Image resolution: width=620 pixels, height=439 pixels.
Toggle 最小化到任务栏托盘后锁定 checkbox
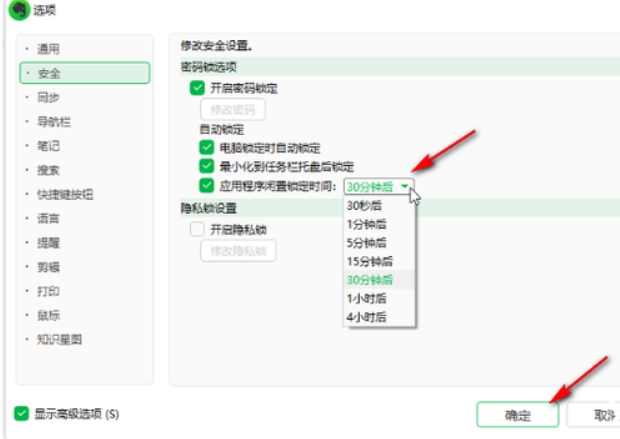[206, 166]
